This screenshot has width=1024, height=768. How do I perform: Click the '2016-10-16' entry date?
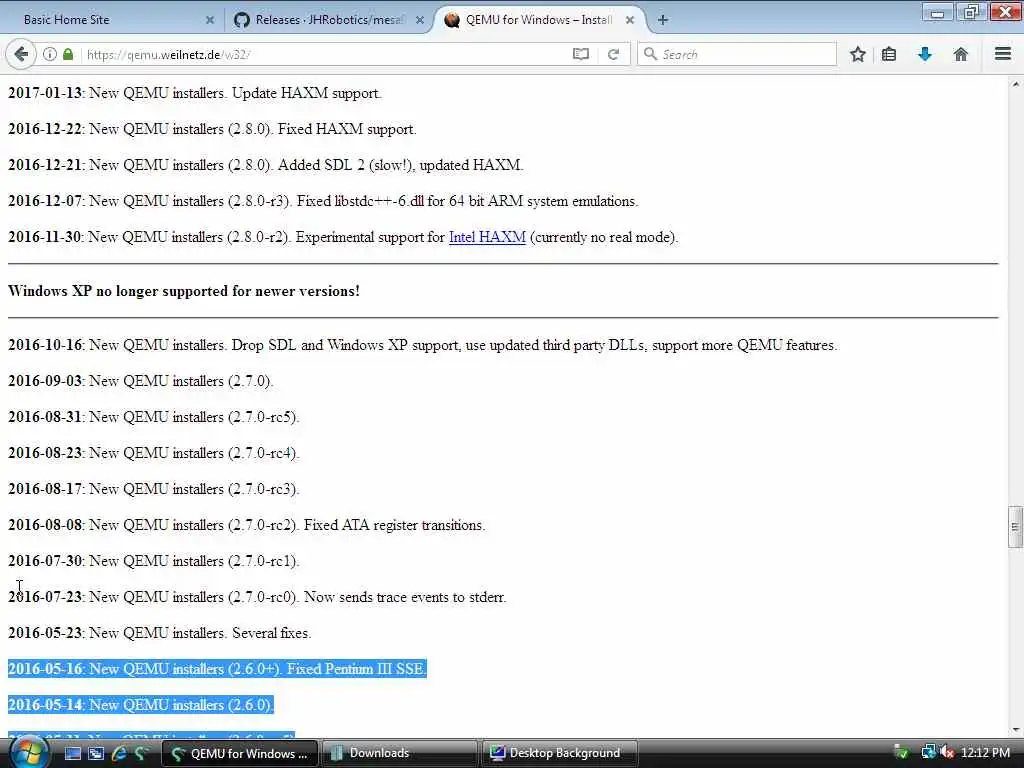pos(45,345)
